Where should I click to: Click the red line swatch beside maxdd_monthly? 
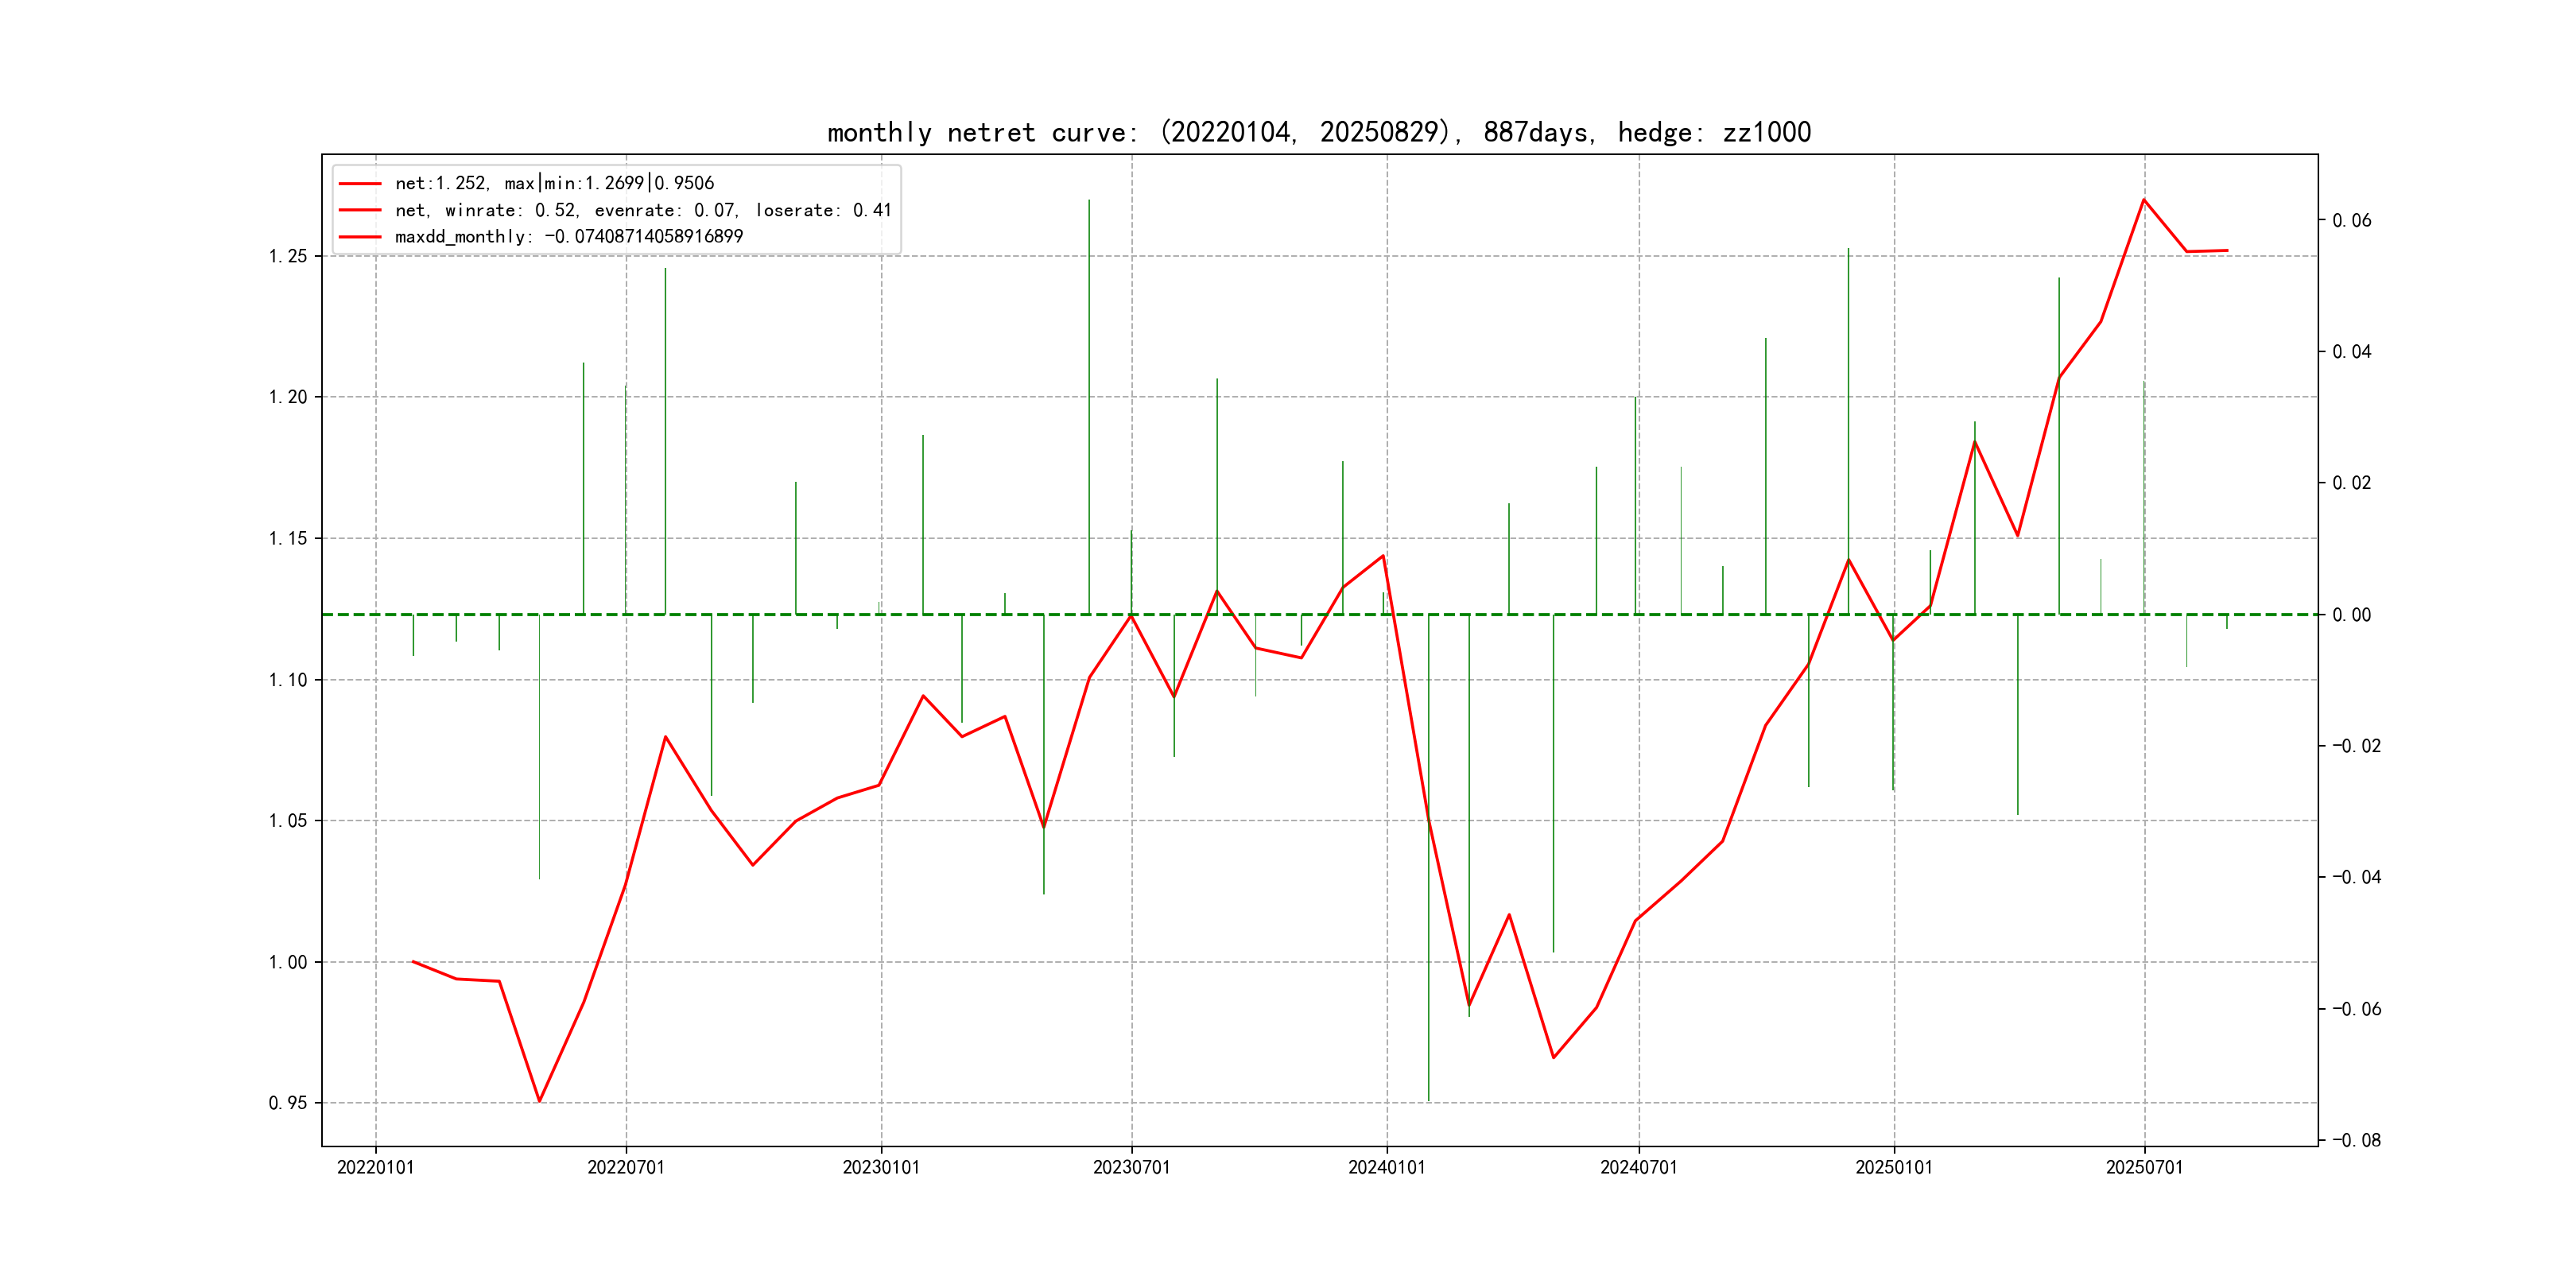coord(360,237)
